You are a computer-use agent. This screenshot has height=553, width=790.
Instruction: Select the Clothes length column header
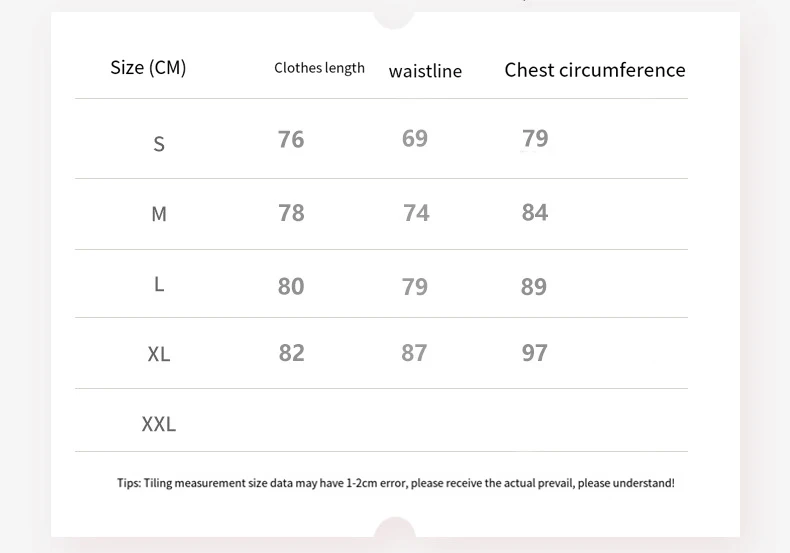pos(319,68)
